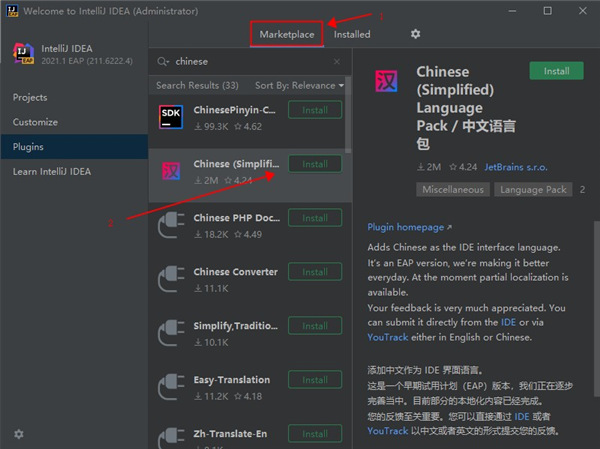Open the bottom-left settings gear
Image resolution: width=600 pixels, height=449 pixels.
pos(18,433)
